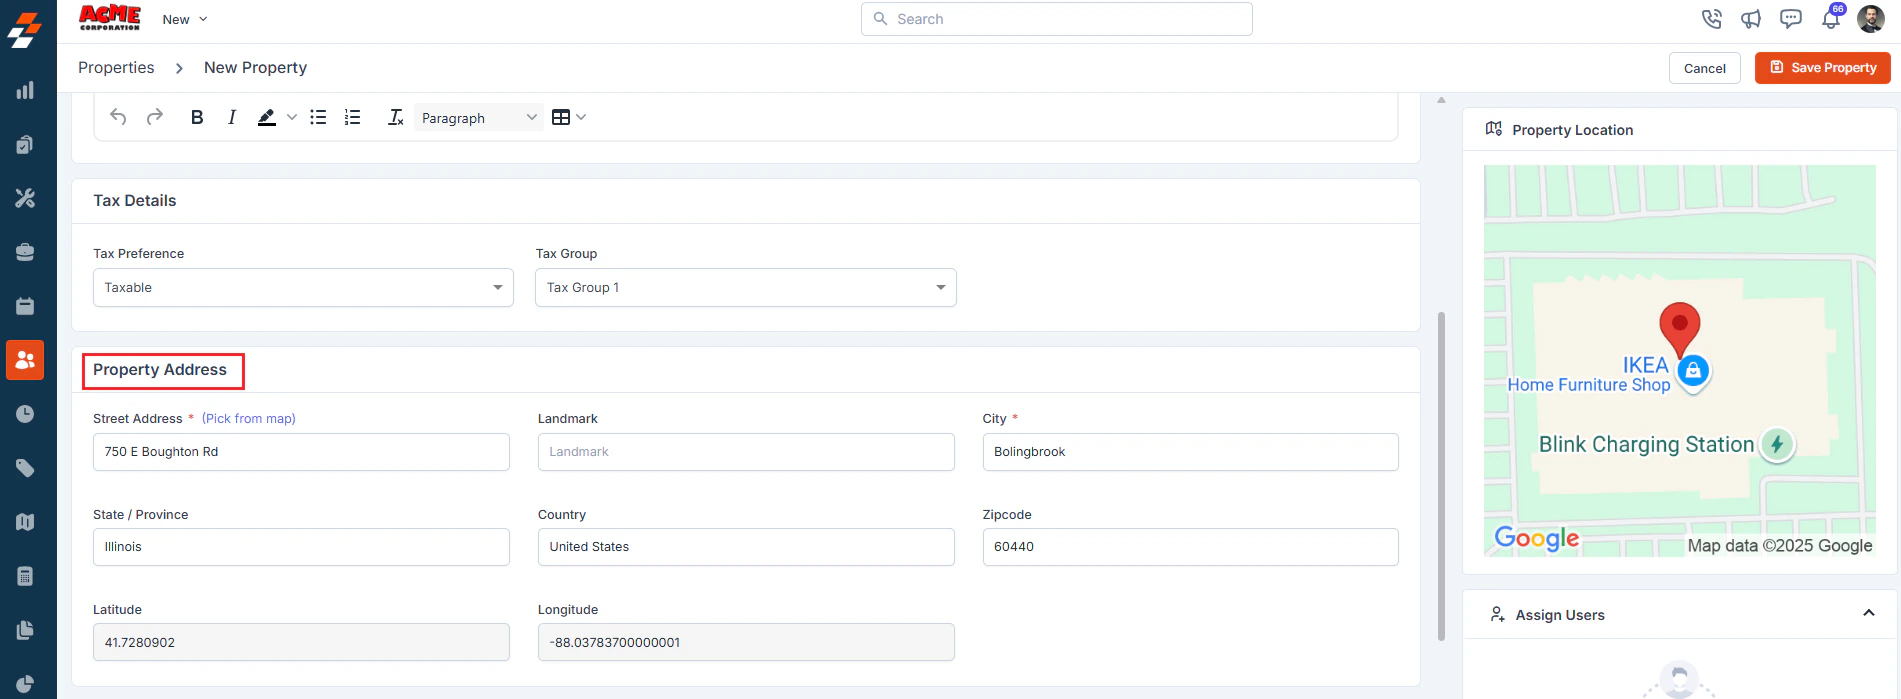Open the user profile avatar
1901x699 pixels.
coord(1871,18)
